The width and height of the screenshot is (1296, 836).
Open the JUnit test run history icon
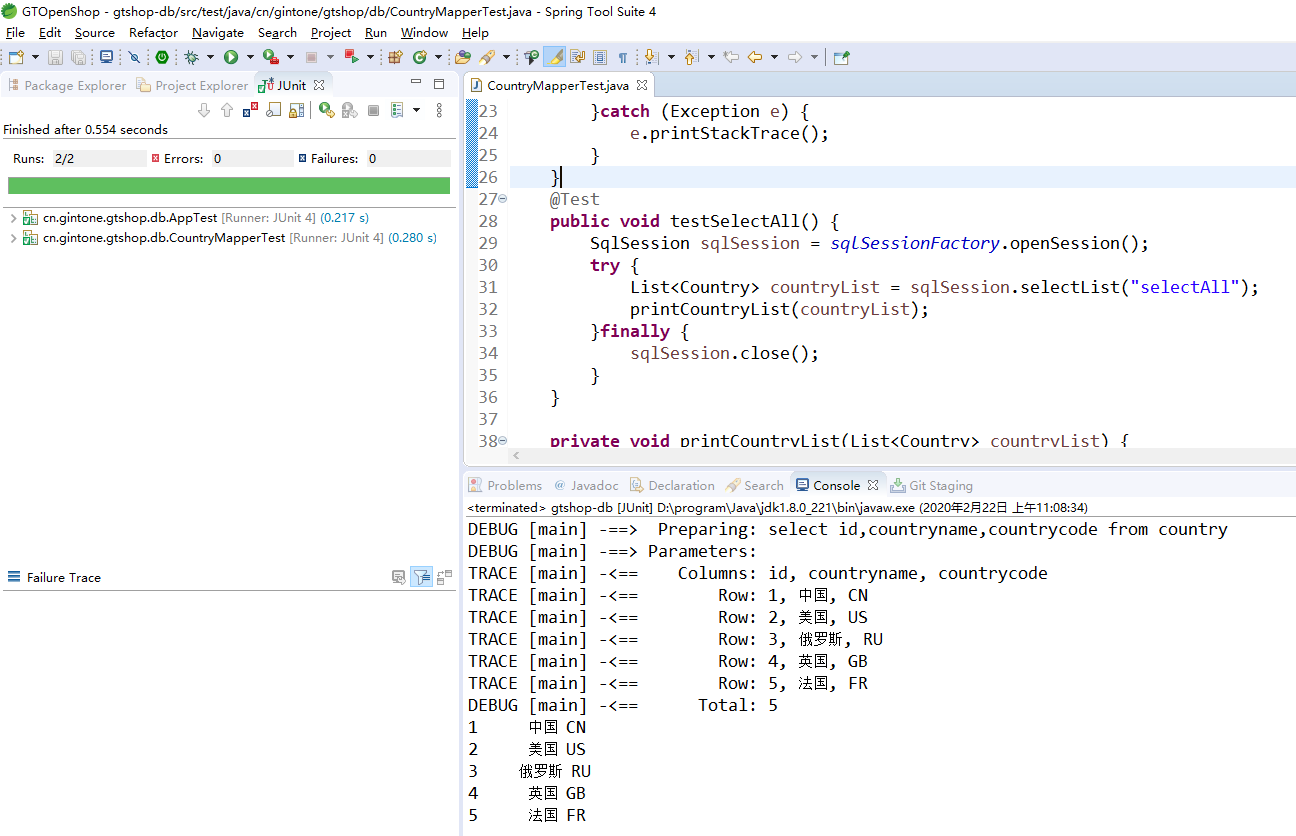pos(397,111)
